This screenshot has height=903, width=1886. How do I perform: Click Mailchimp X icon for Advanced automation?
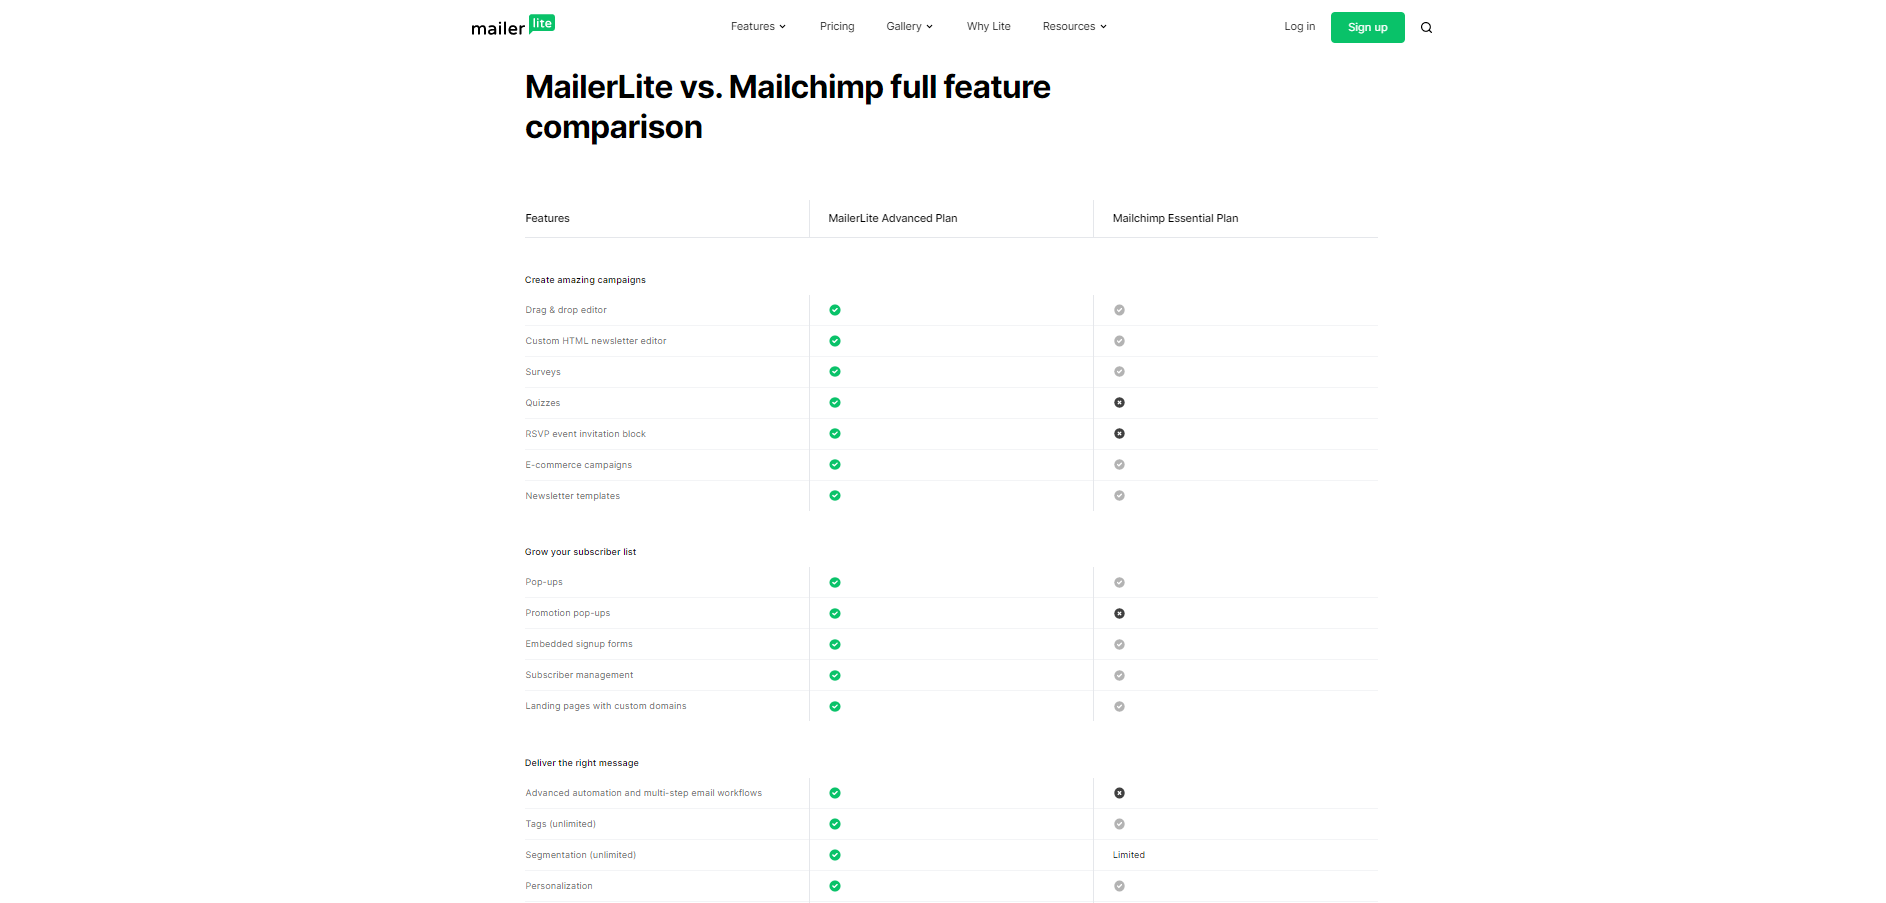tap(1119, 793)
